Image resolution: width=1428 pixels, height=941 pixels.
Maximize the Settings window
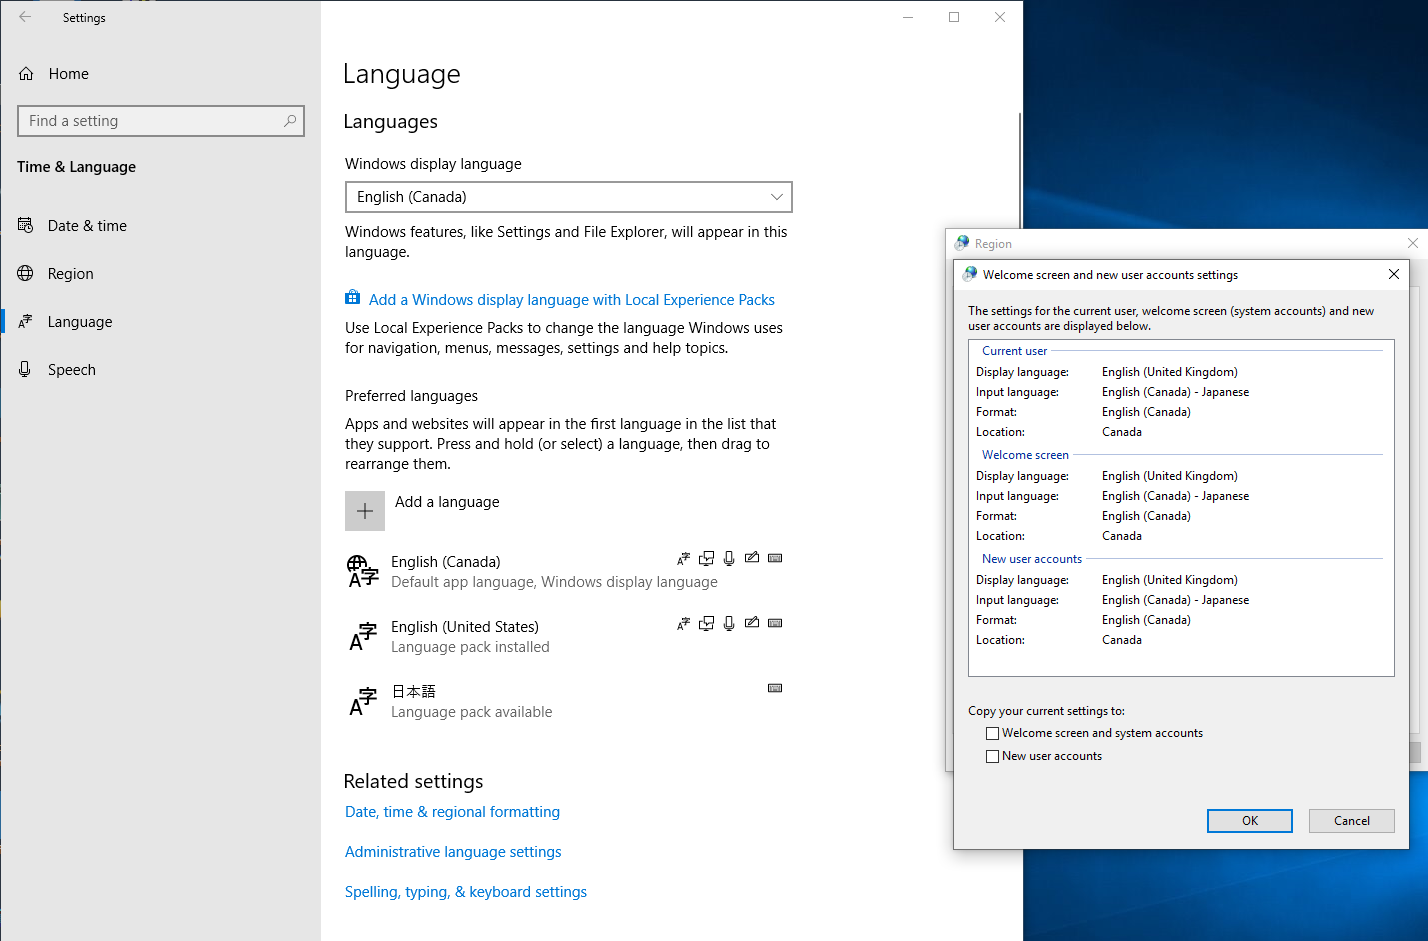tap(954, 17)
